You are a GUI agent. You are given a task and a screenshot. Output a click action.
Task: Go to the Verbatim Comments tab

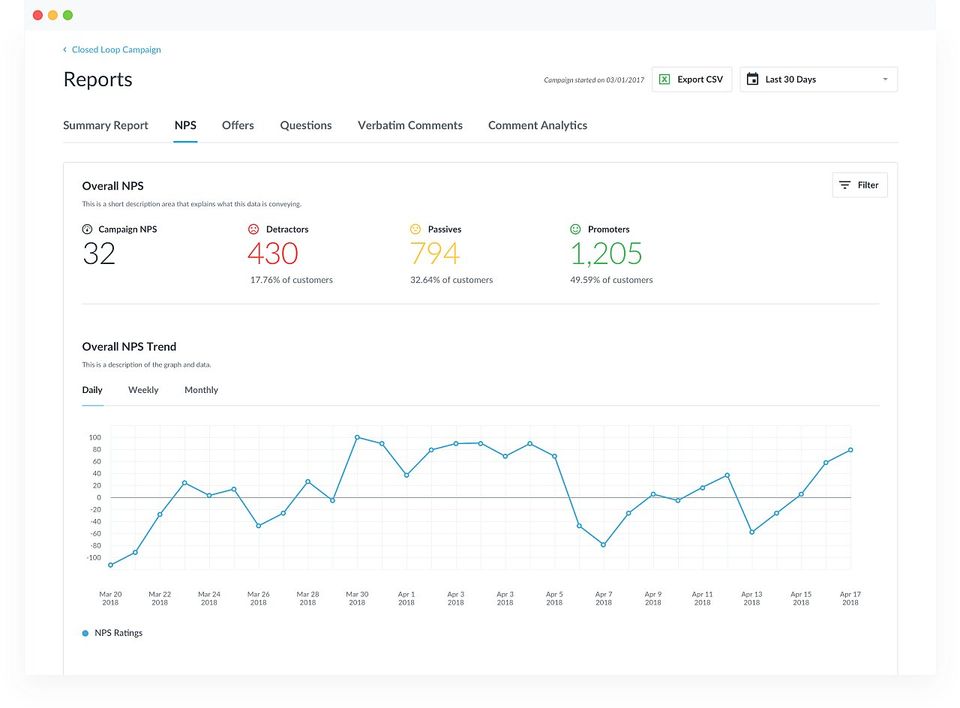[410, 125]
